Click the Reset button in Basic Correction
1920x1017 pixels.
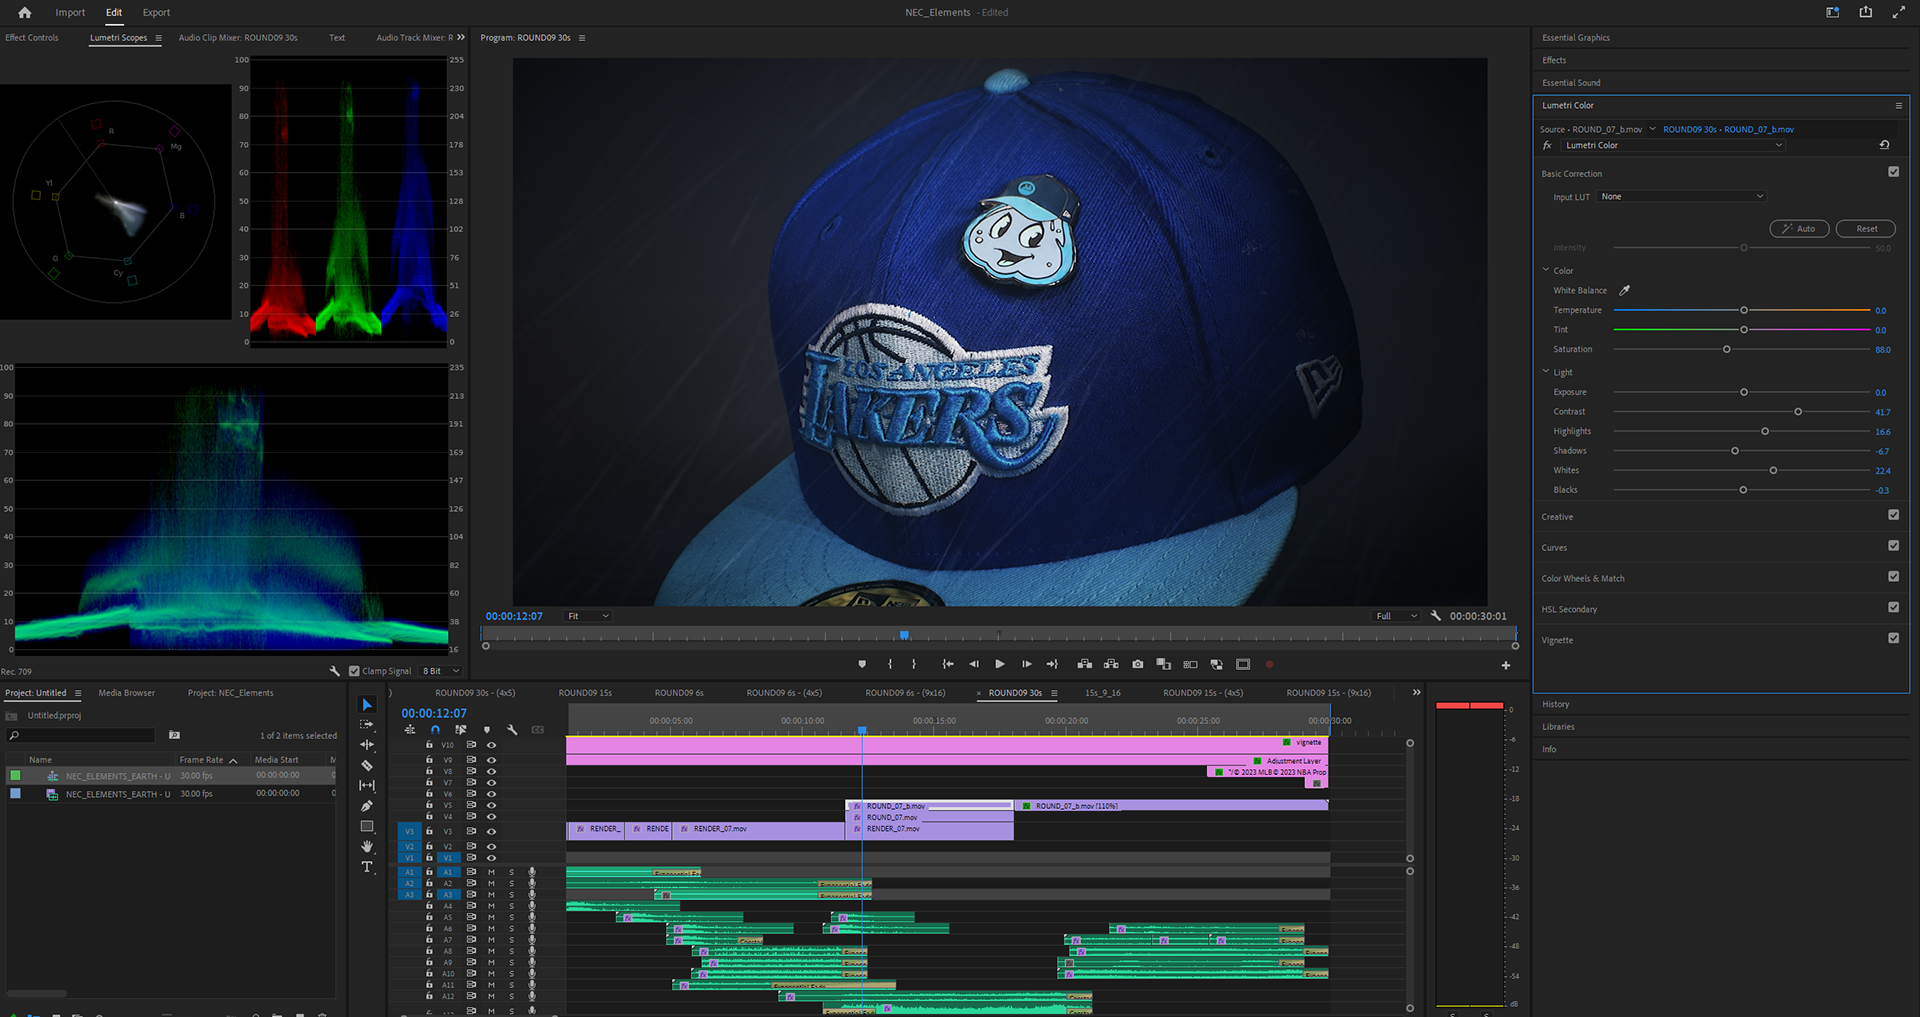1866,229
